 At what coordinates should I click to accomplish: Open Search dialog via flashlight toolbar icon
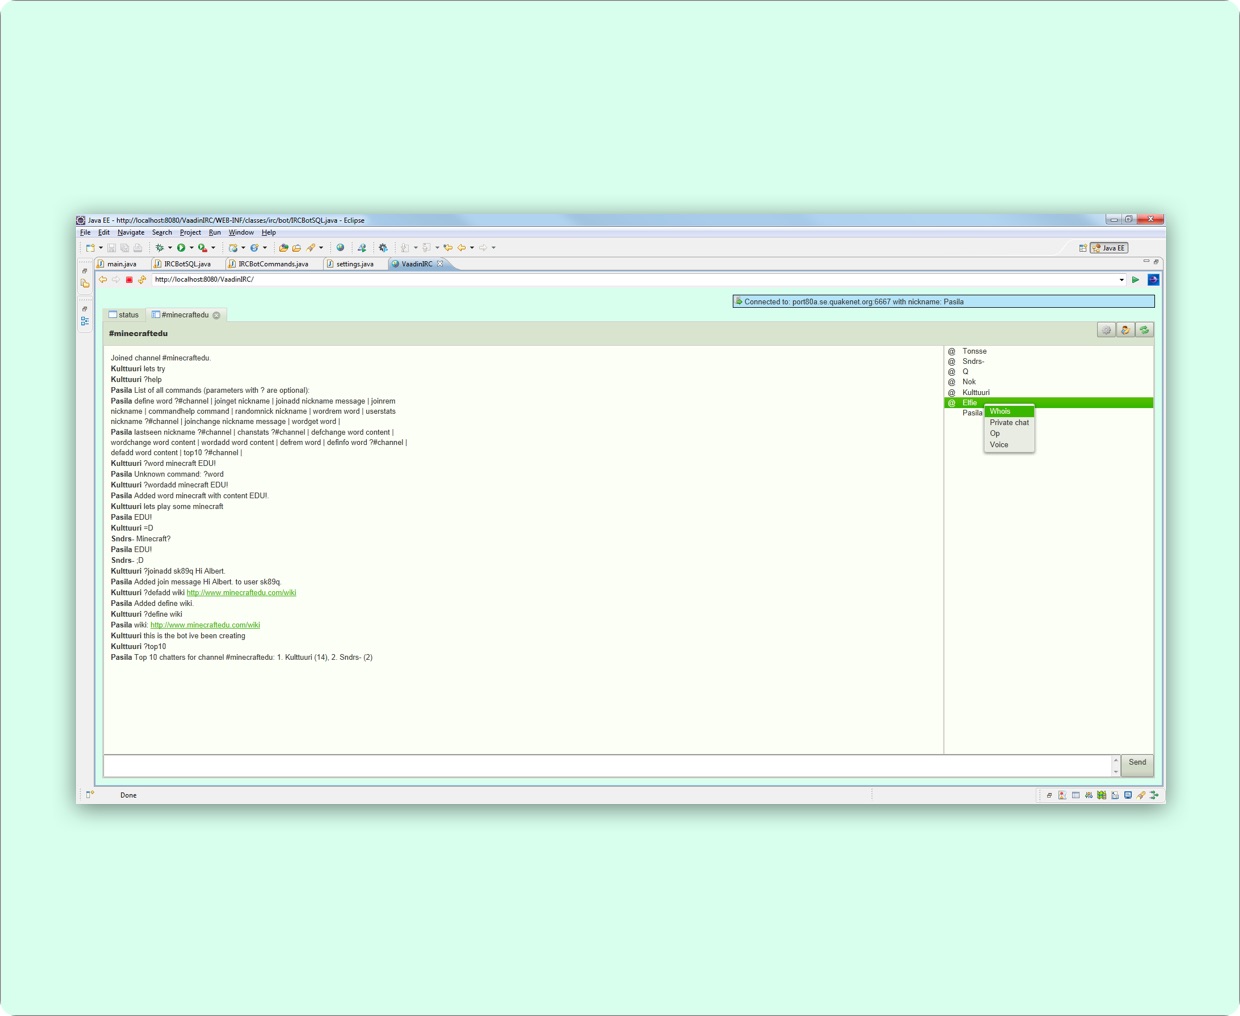[x=309, y=248]
